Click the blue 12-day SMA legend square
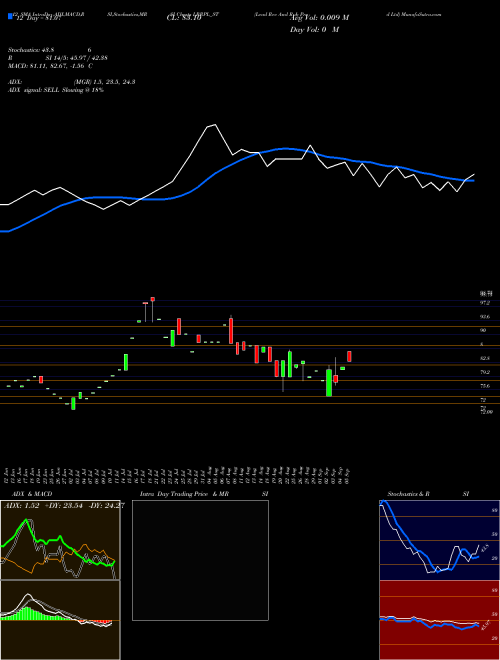The image size is (500, 660). 10,17
